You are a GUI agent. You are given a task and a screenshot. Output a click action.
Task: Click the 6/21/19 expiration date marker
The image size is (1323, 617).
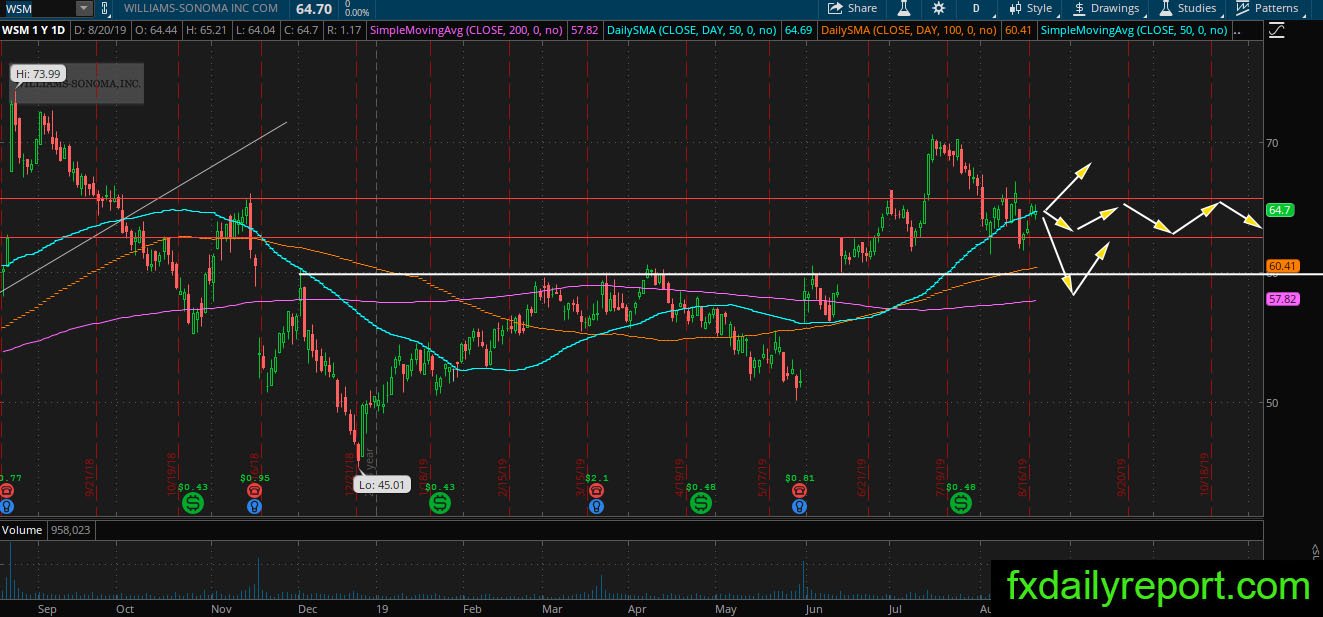(861, 478)
